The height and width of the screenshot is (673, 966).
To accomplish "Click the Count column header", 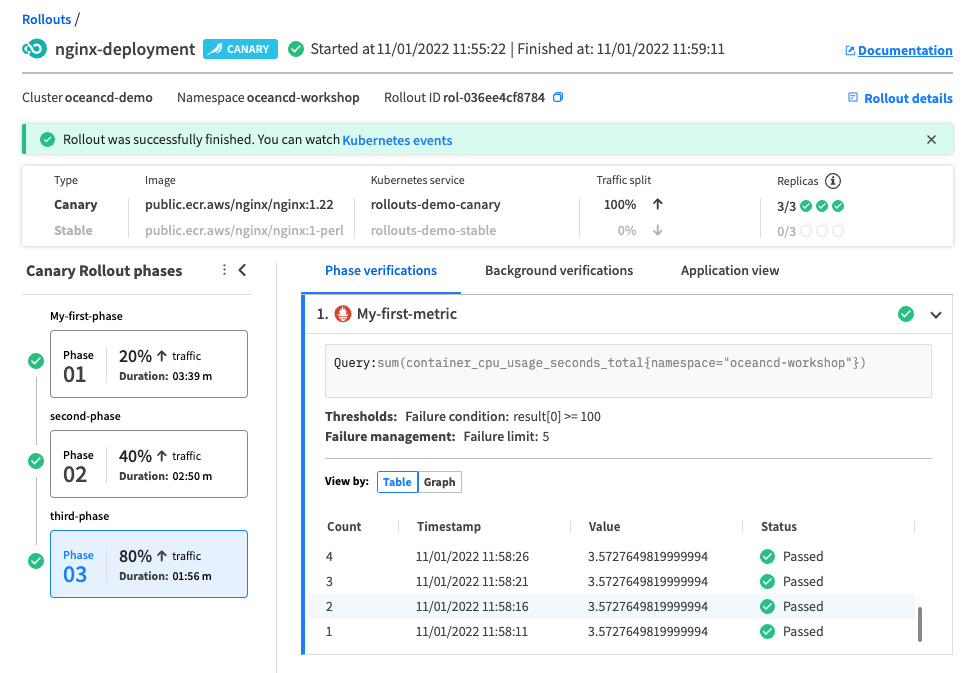I will click(344, 527).
